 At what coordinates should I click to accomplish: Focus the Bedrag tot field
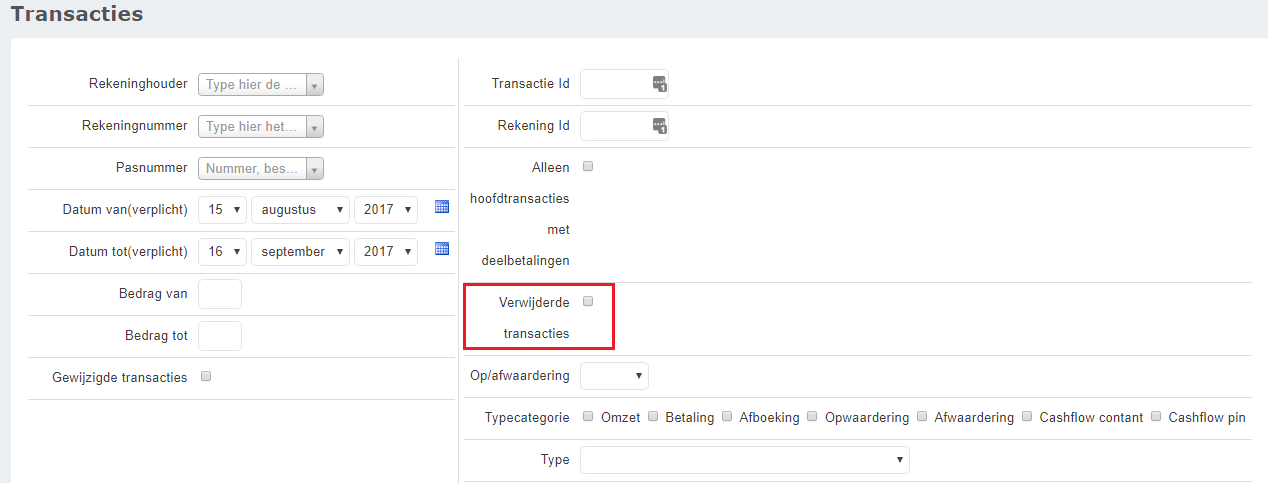click(220, 336)
